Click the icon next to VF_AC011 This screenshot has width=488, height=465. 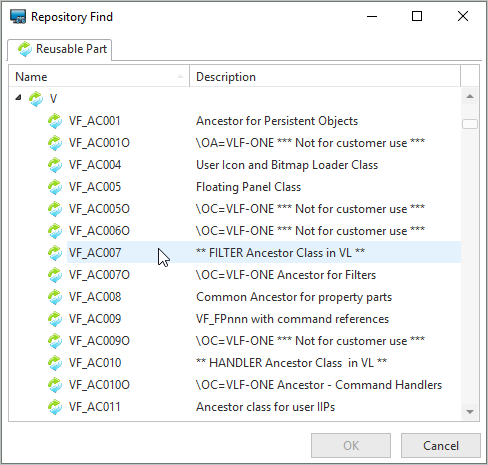(55, 407)
